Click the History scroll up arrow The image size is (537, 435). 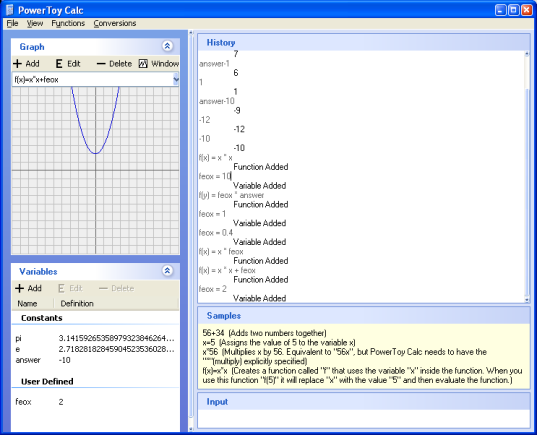pos(527,54)
